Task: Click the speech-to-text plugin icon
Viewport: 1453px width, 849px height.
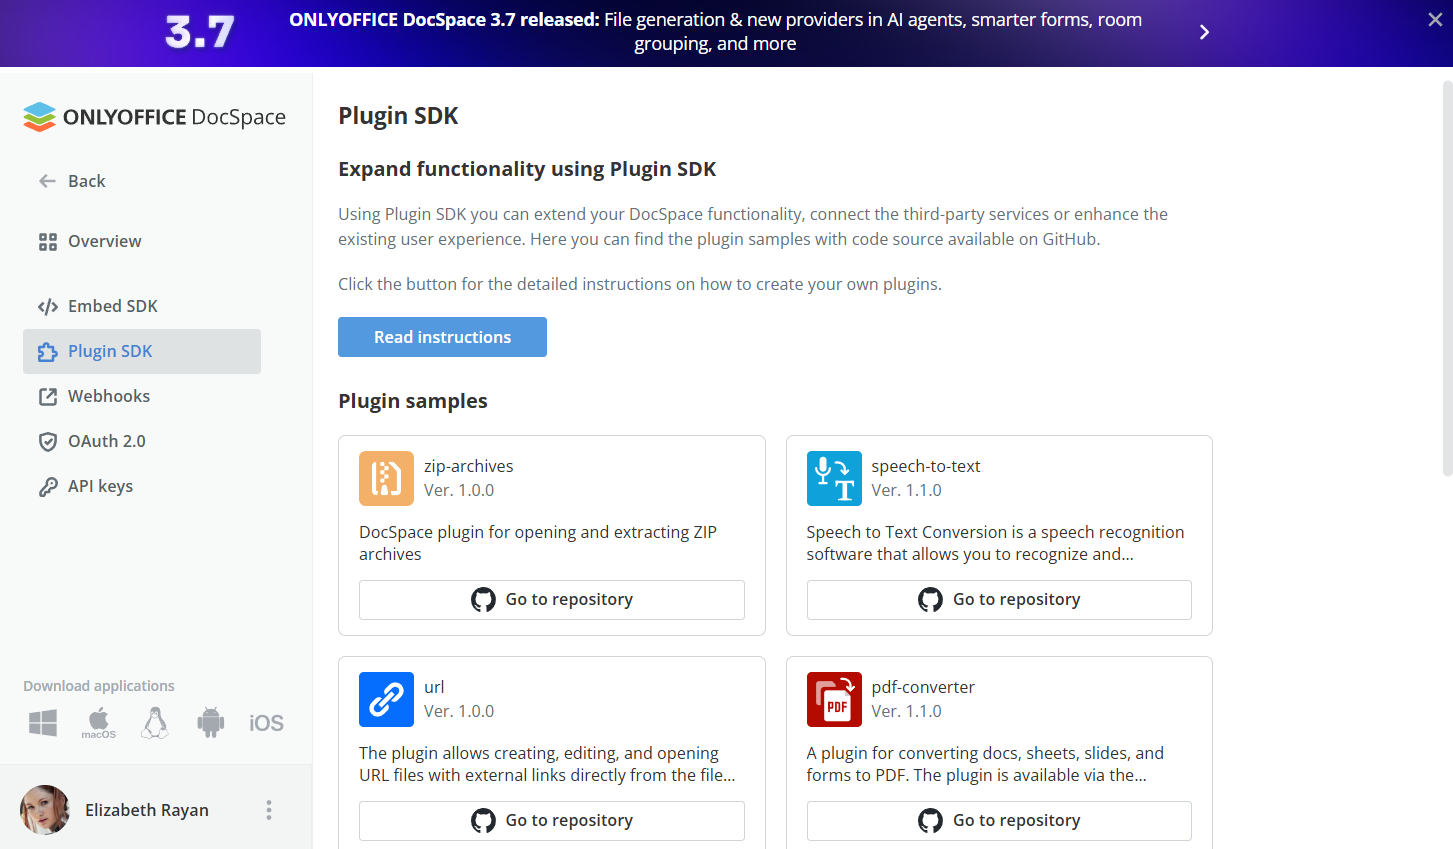Action: (x=834, y=478)
